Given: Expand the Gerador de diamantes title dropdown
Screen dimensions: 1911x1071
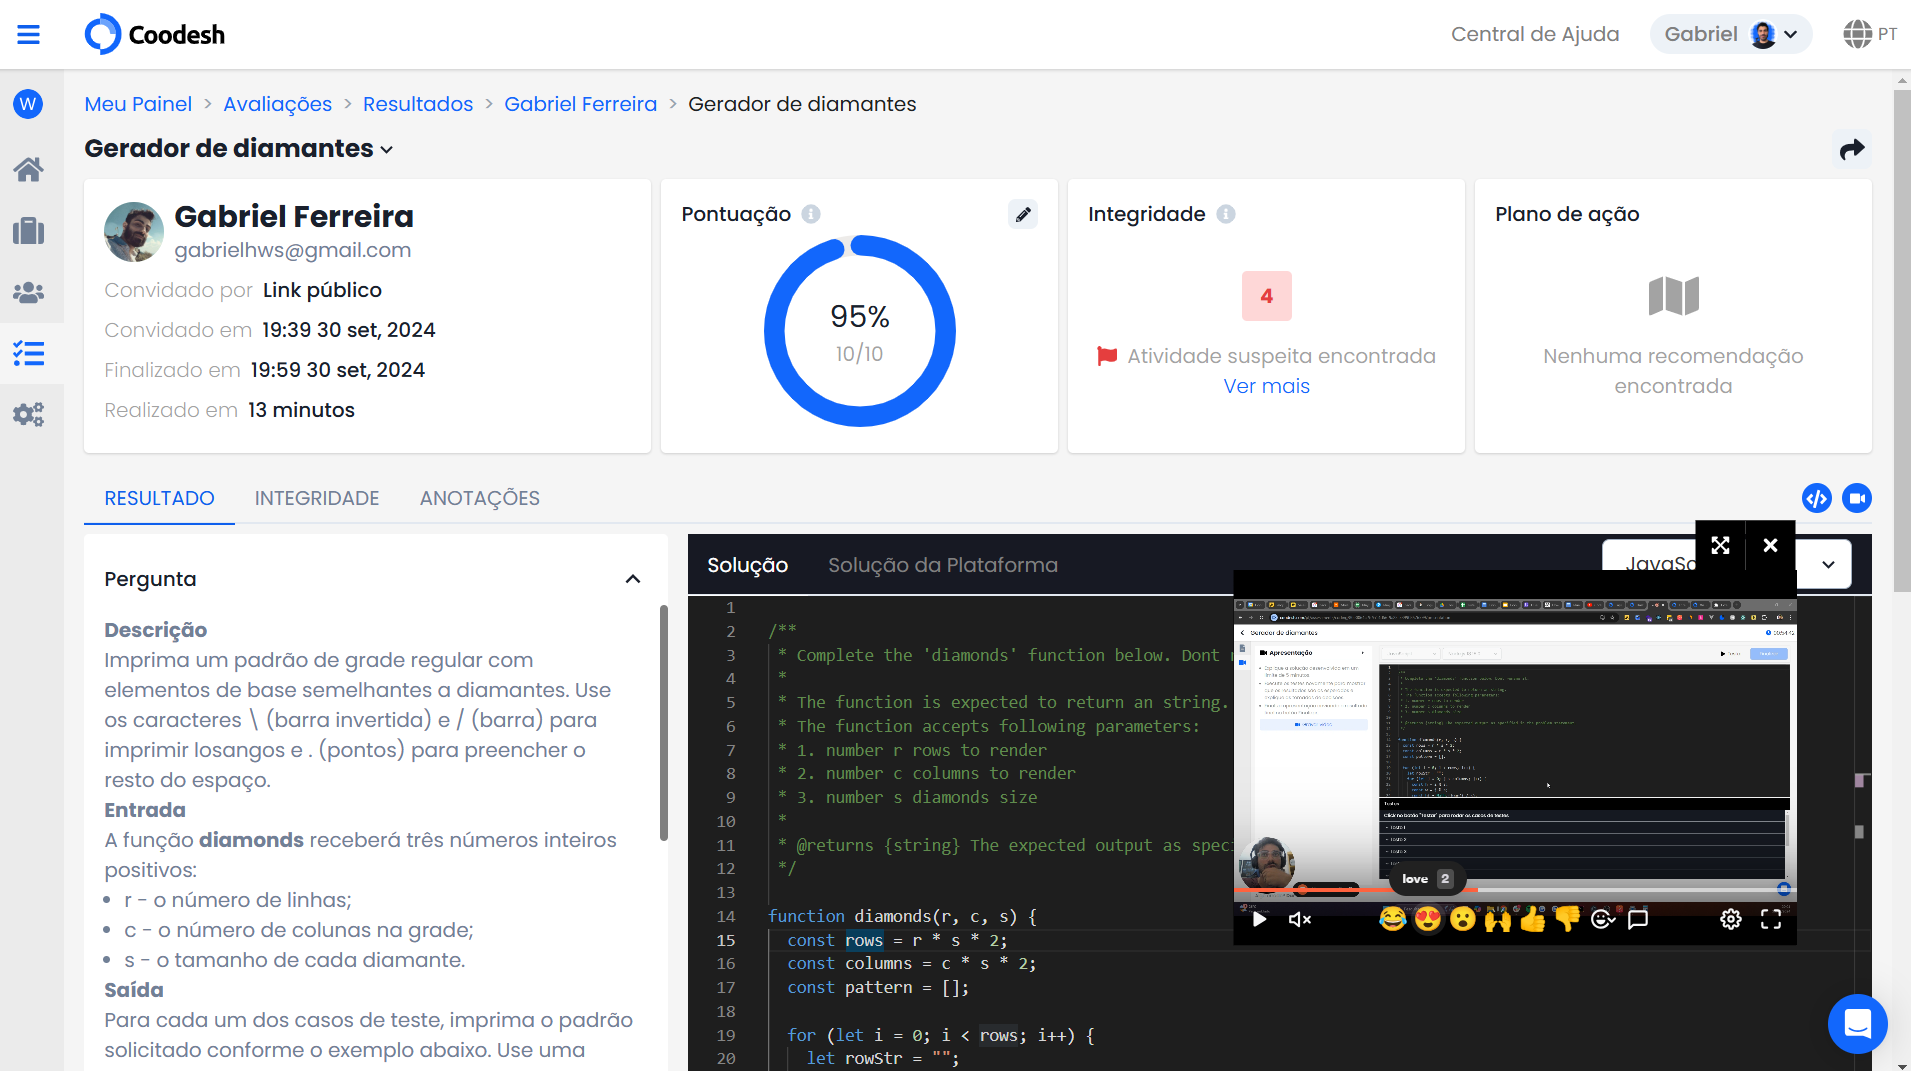Looking at the screenshot, I should (387, 150).
